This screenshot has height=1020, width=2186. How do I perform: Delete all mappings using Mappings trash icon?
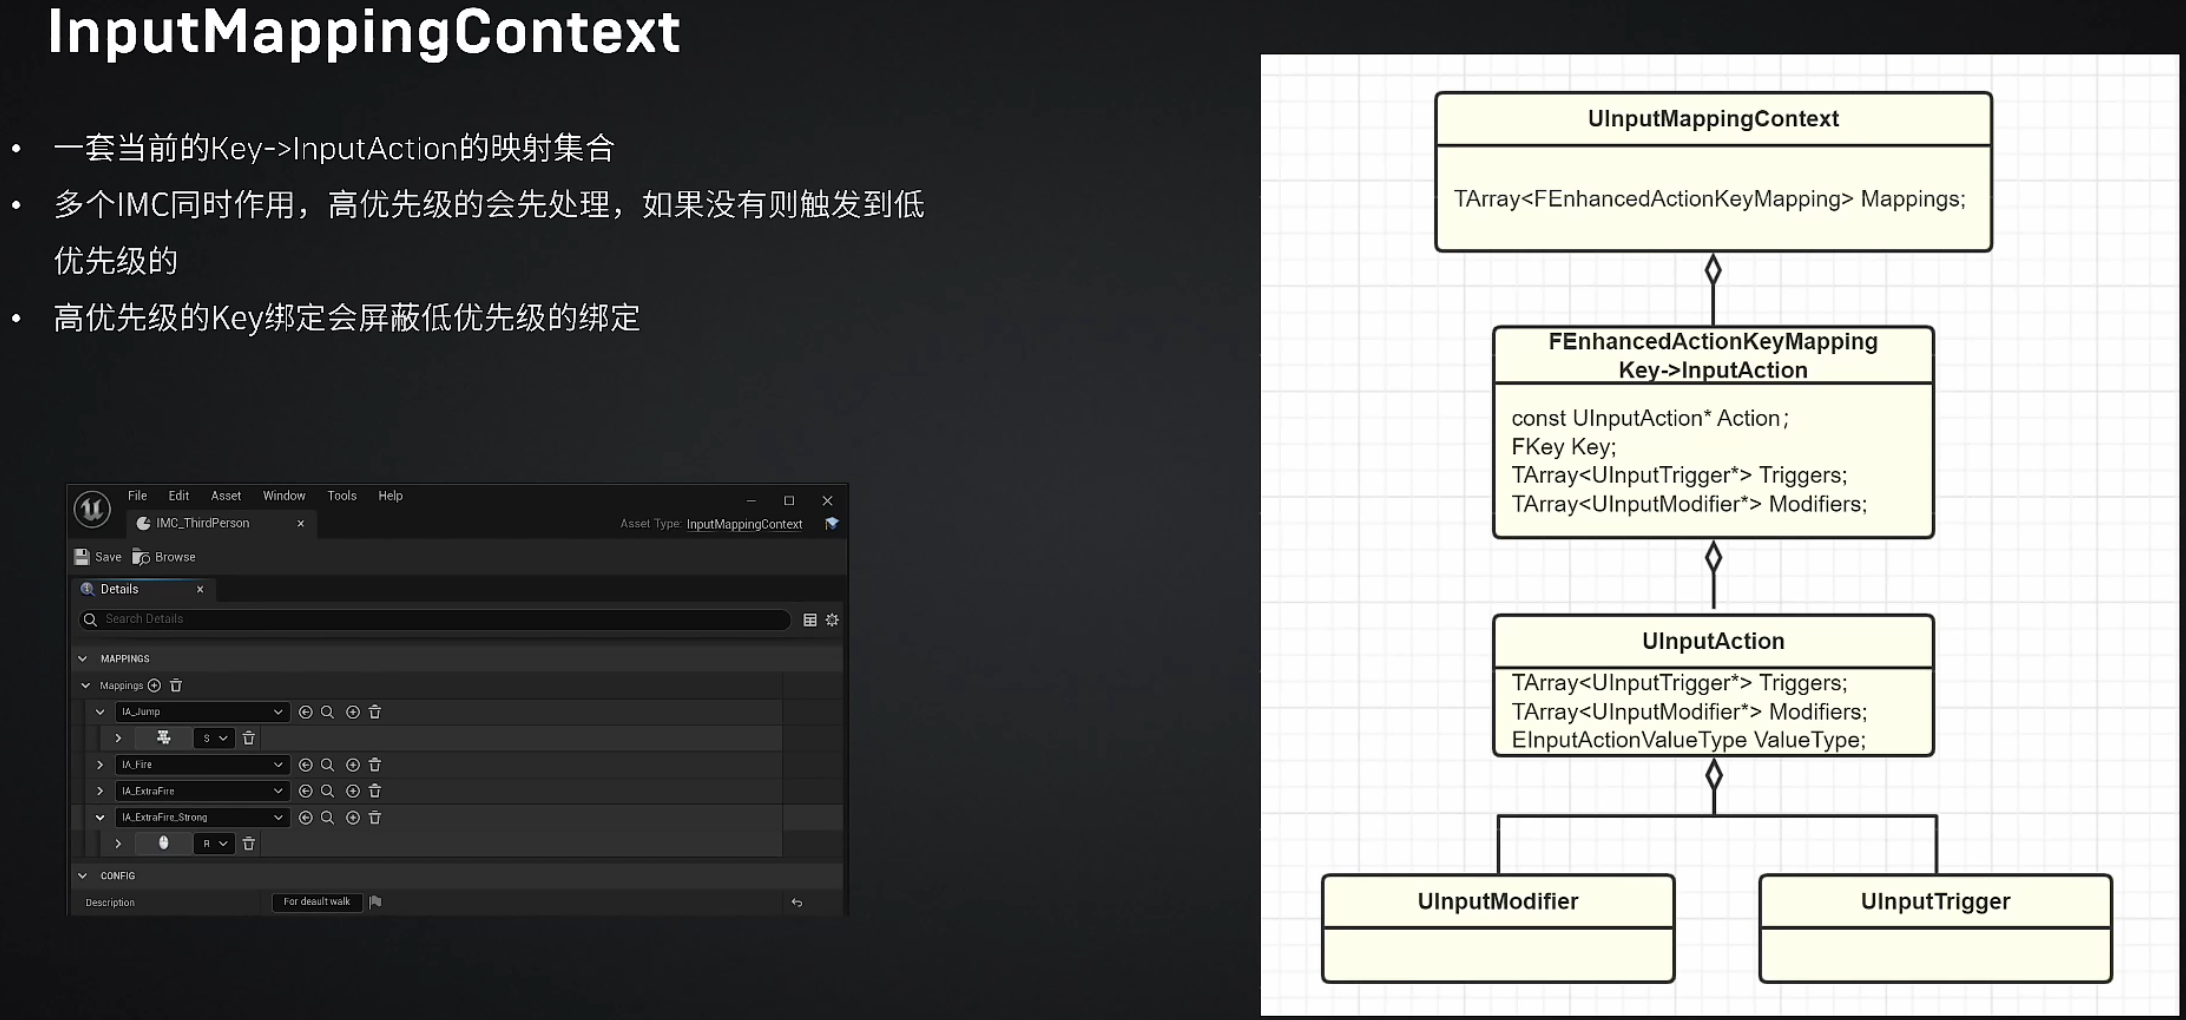coord(176,686)
